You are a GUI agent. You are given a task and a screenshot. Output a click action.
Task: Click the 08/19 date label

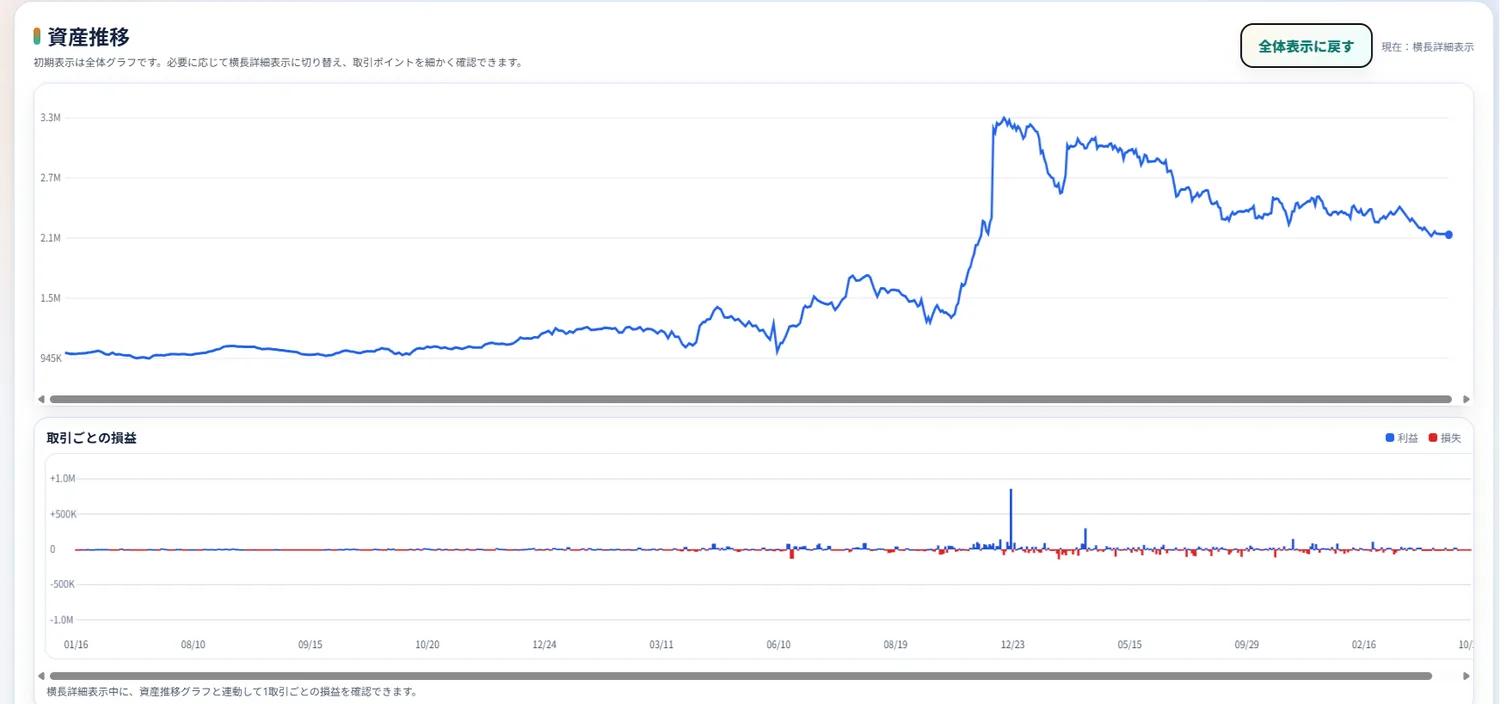click(x=896, y=645)
